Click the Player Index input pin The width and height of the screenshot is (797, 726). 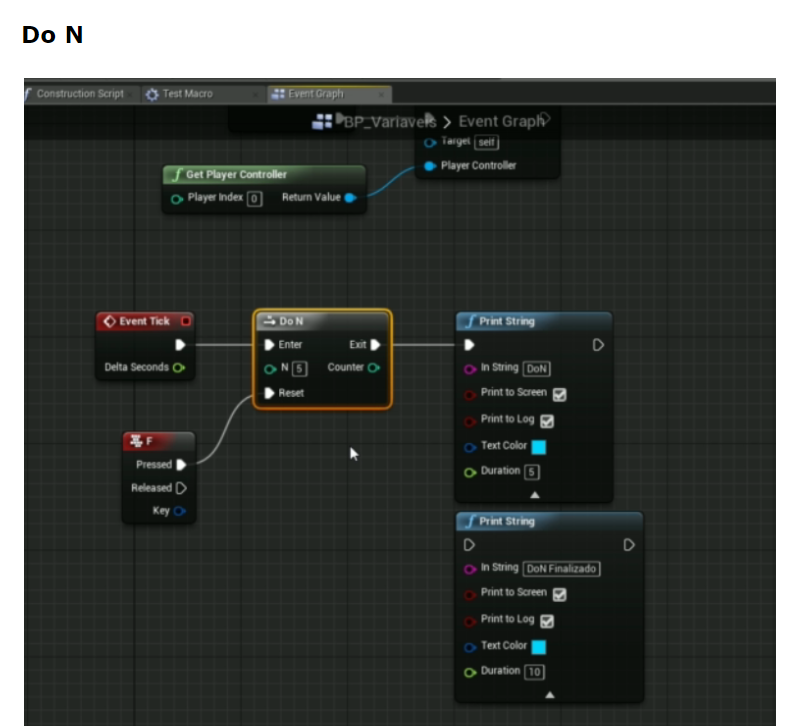(176, 199)
